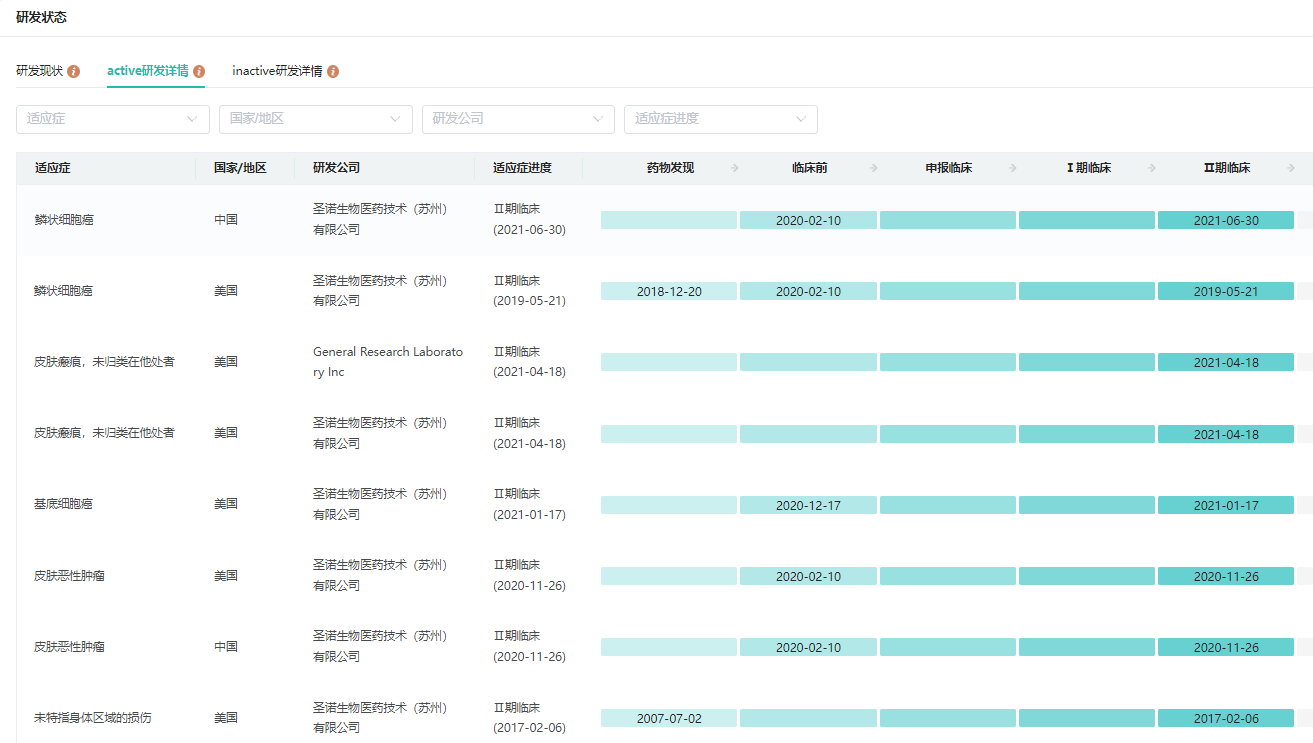Image resolution: width=1313 pixels, height=743 pixels.
Task: Click the arrow icon after 药物发现 header
Action: pos(735,168)
